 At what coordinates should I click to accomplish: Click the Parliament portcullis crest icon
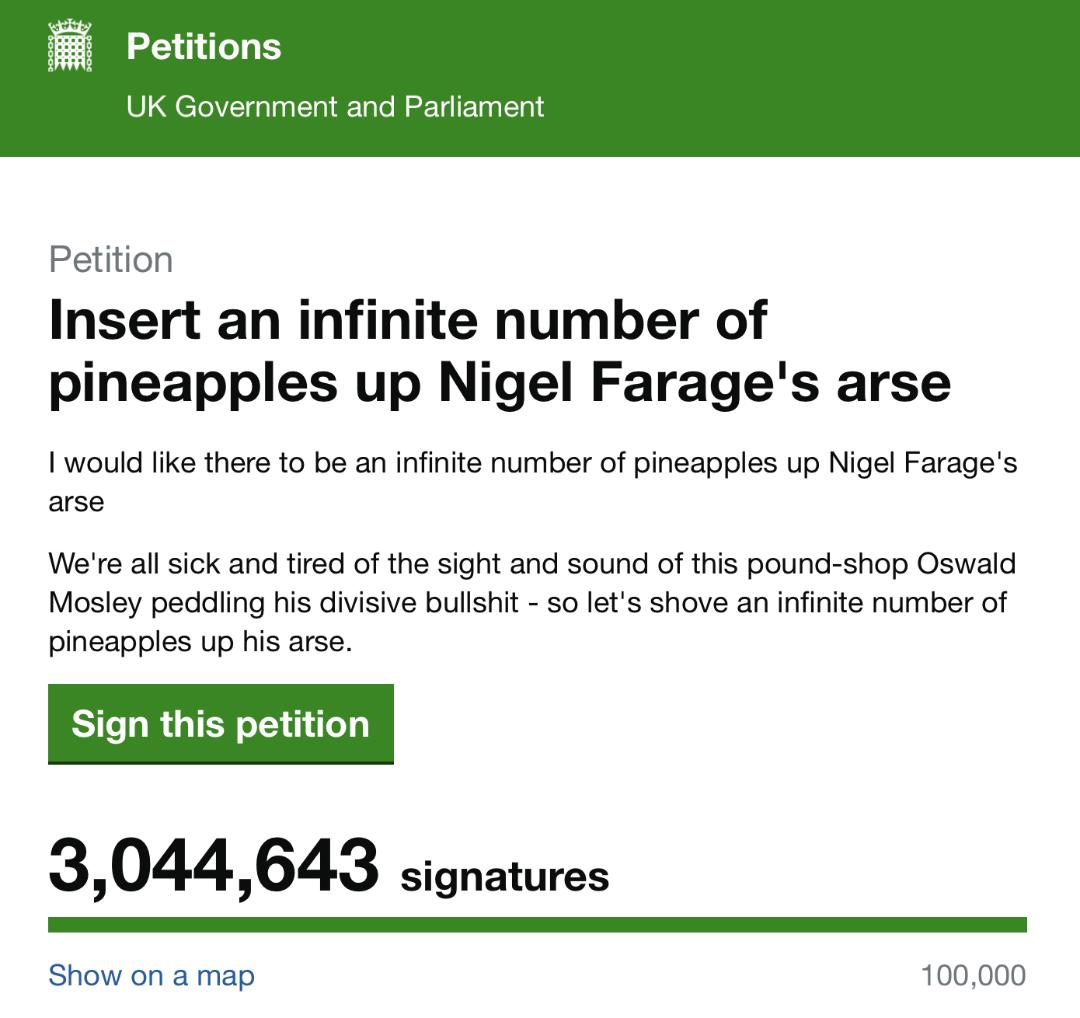coord(70,47)
